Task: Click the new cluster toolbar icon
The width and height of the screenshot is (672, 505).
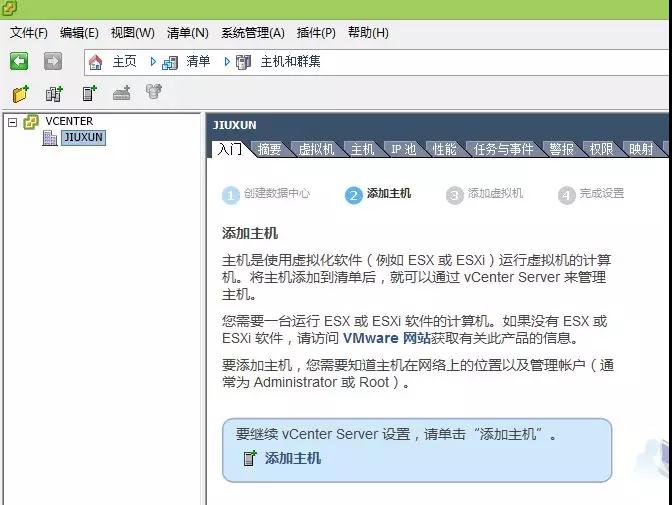Action: click(54, 93)
